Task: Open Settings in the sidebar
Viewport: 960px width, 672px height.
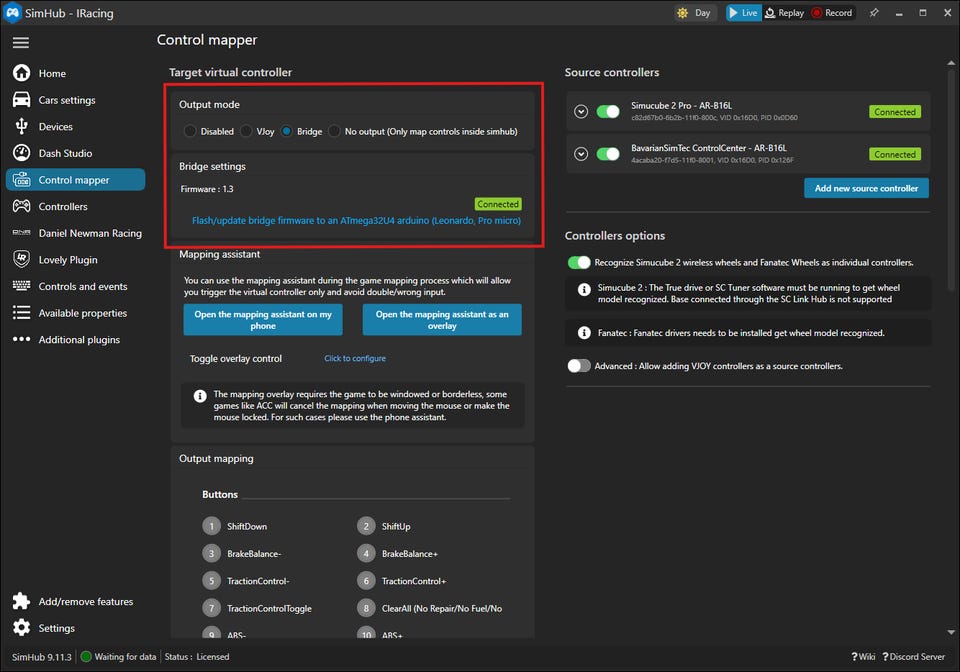Action: (x=56, y=628)
